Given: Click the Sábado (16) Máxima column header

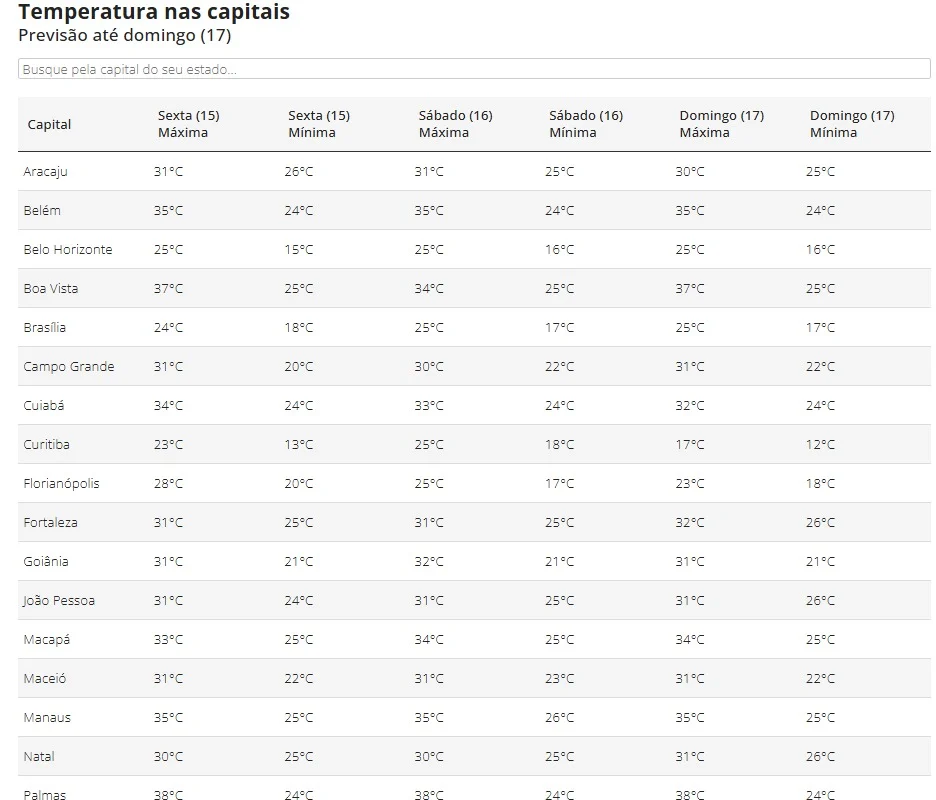Looking at the screenshot, I should [x=455, y=124].
